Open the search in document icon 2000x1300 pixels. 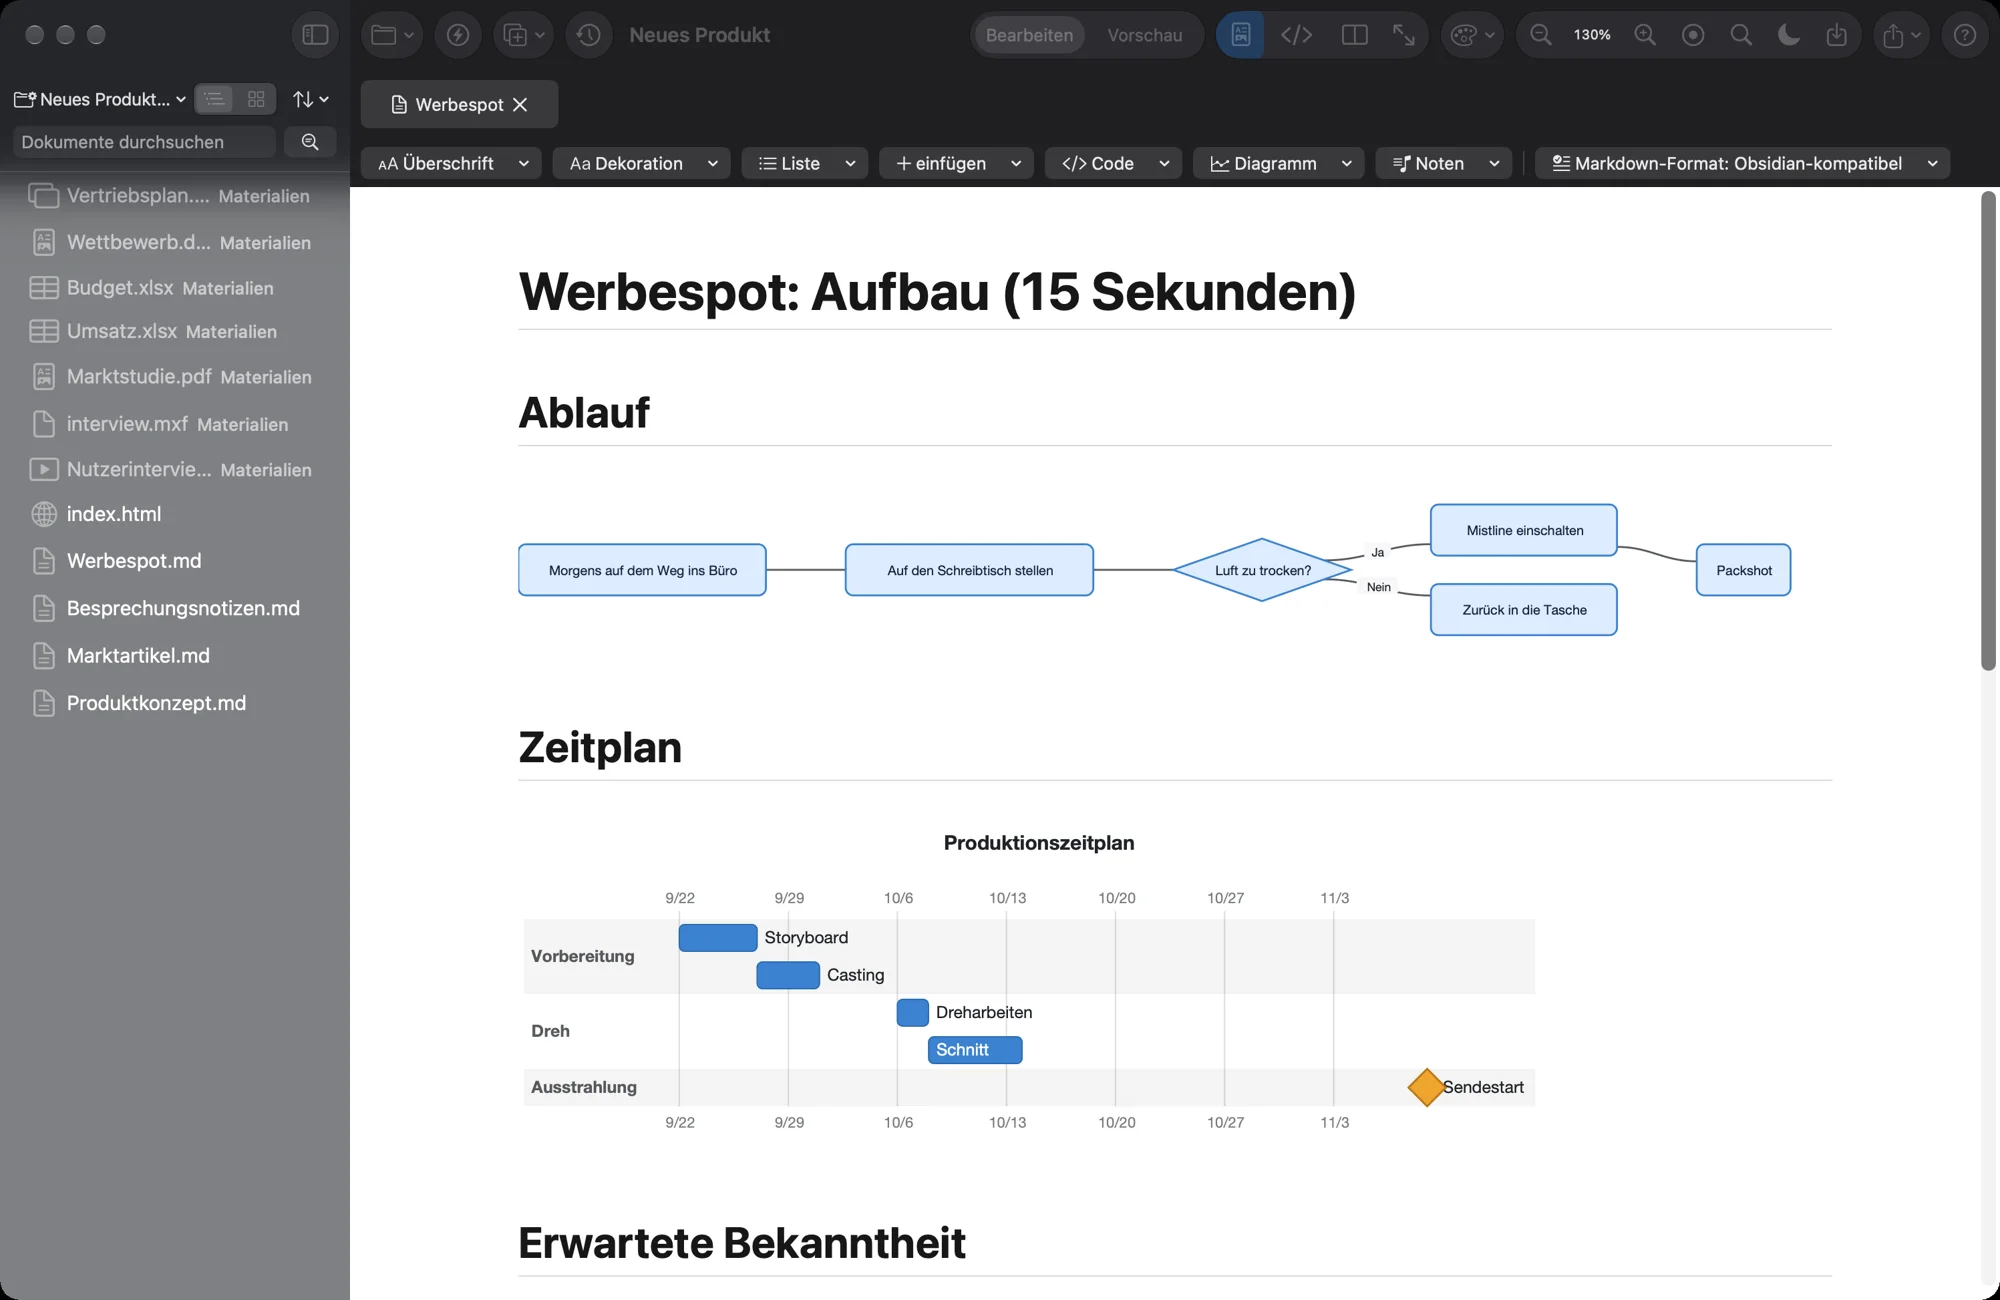(1741, 35)
